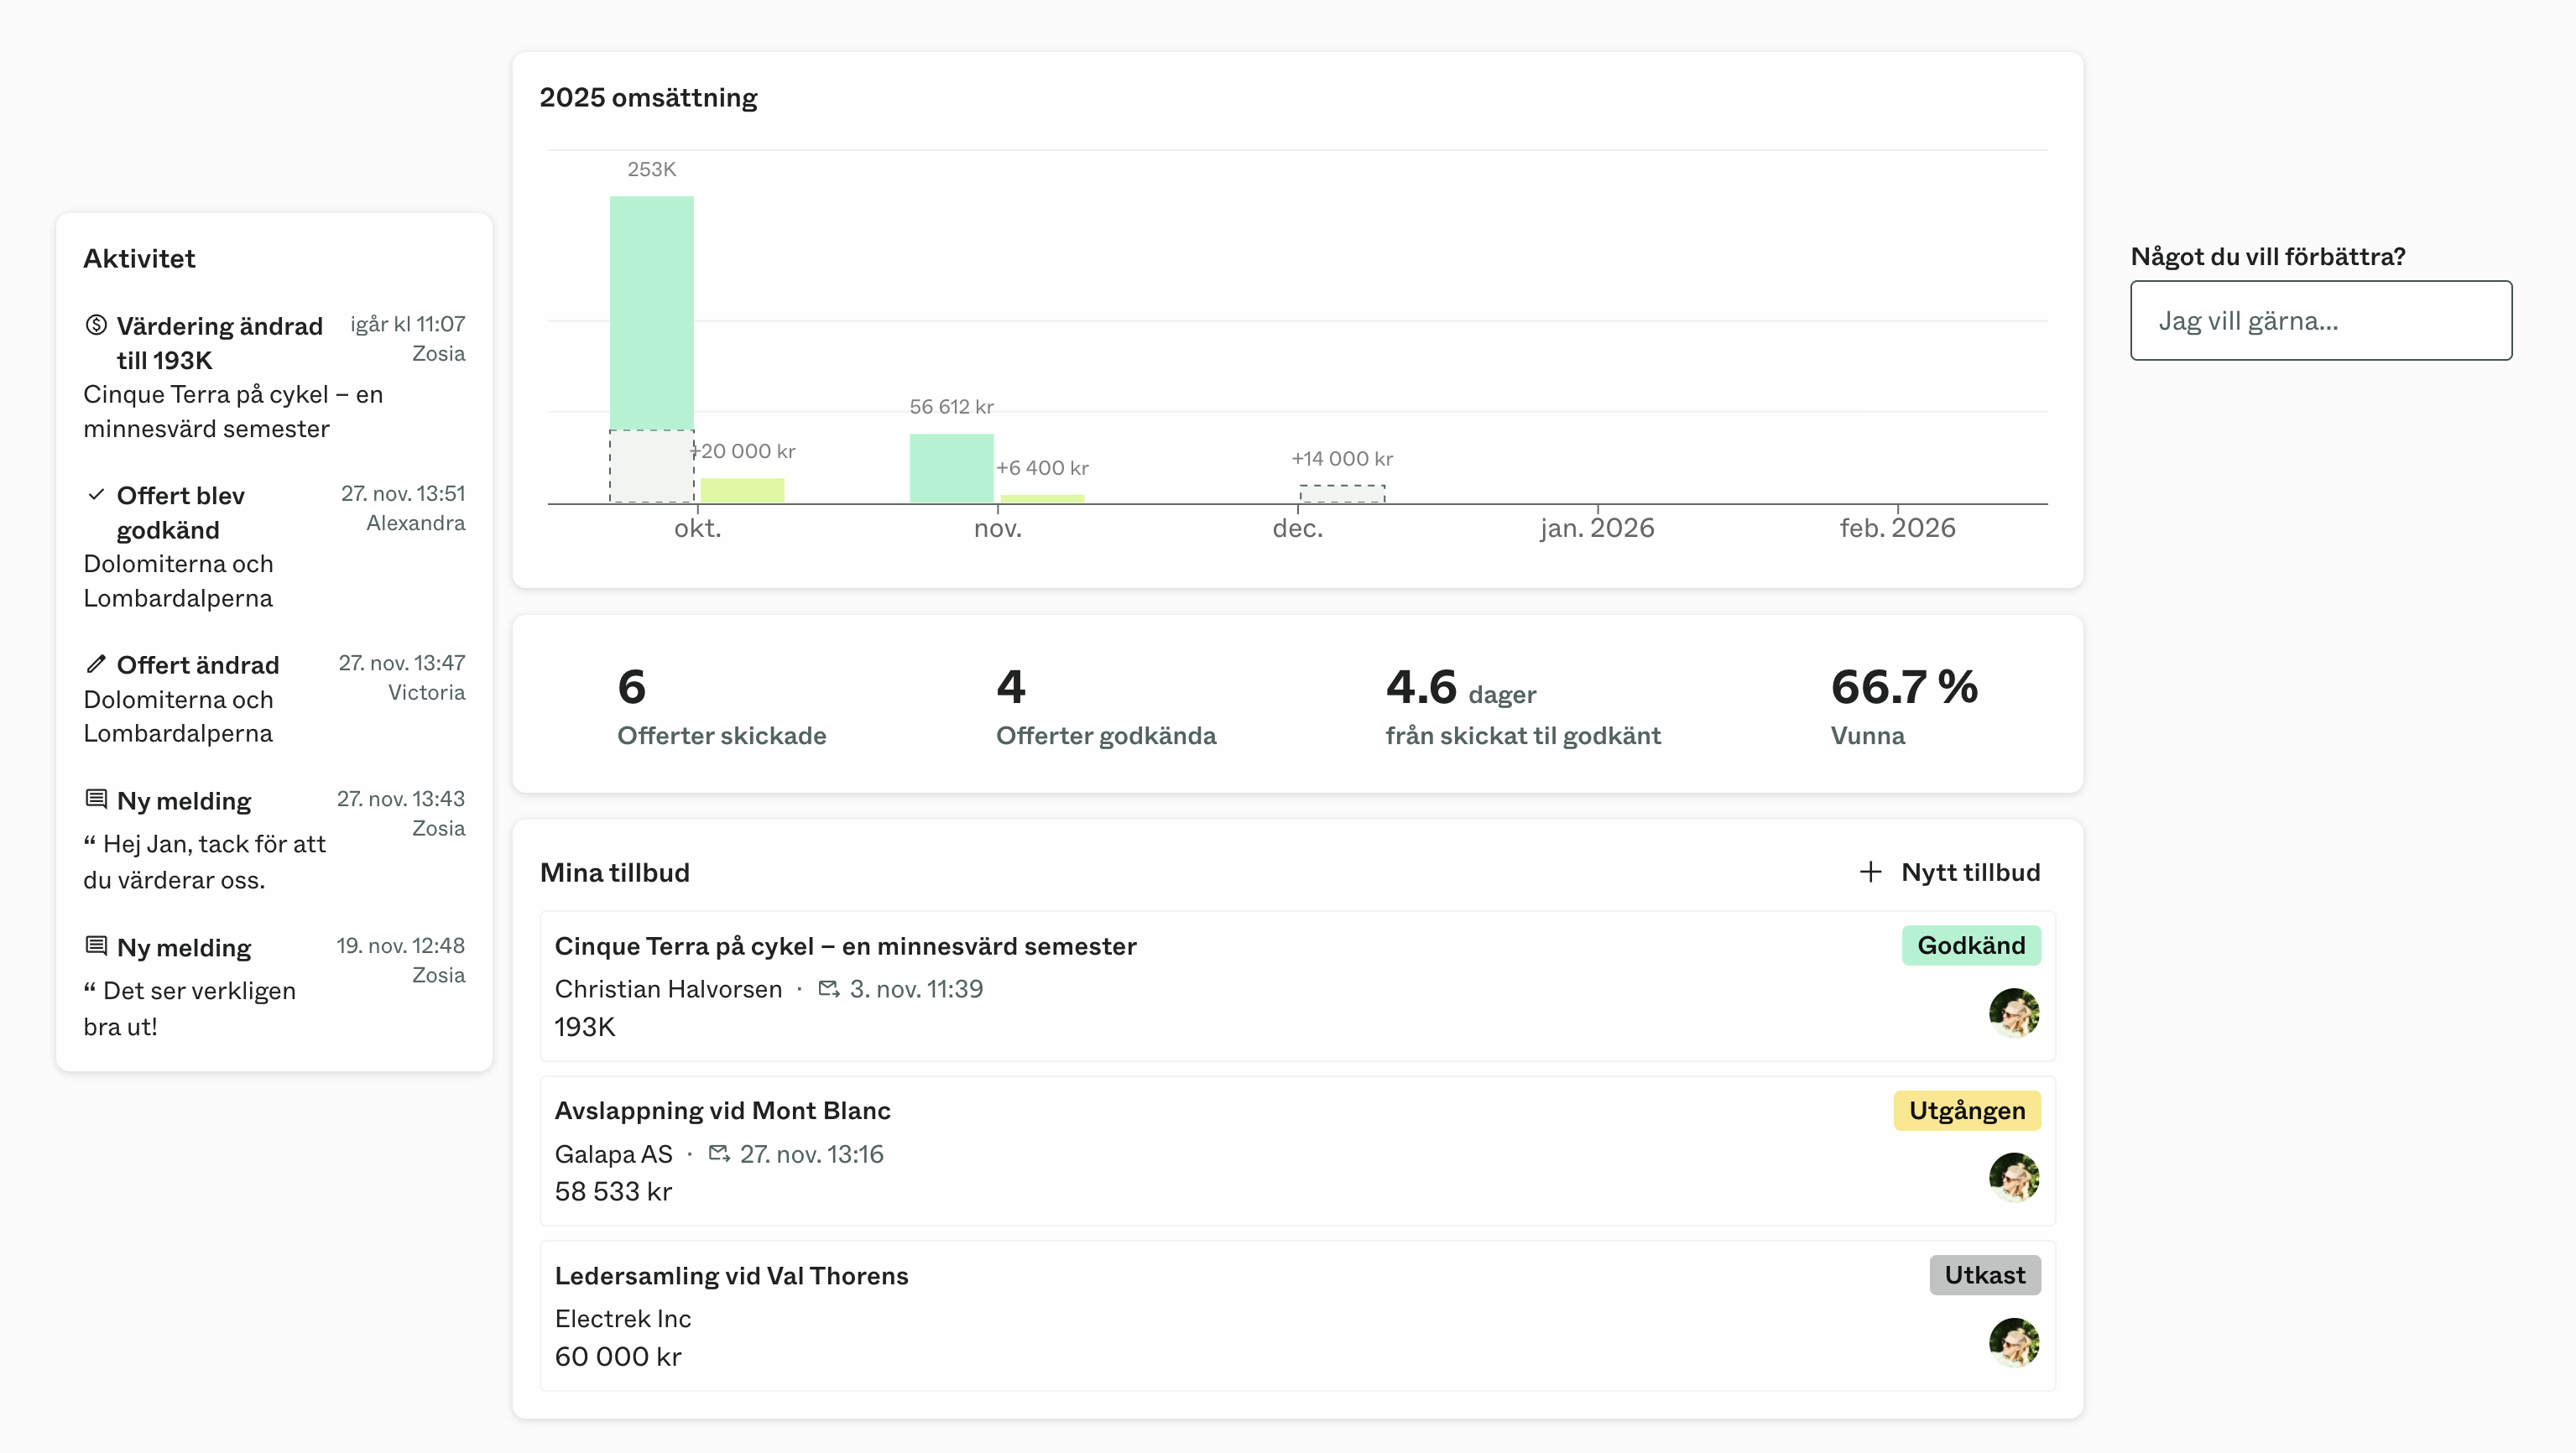
Task: Click avatar on Cinque Terra offer
Action: tap(2013, 1013)
